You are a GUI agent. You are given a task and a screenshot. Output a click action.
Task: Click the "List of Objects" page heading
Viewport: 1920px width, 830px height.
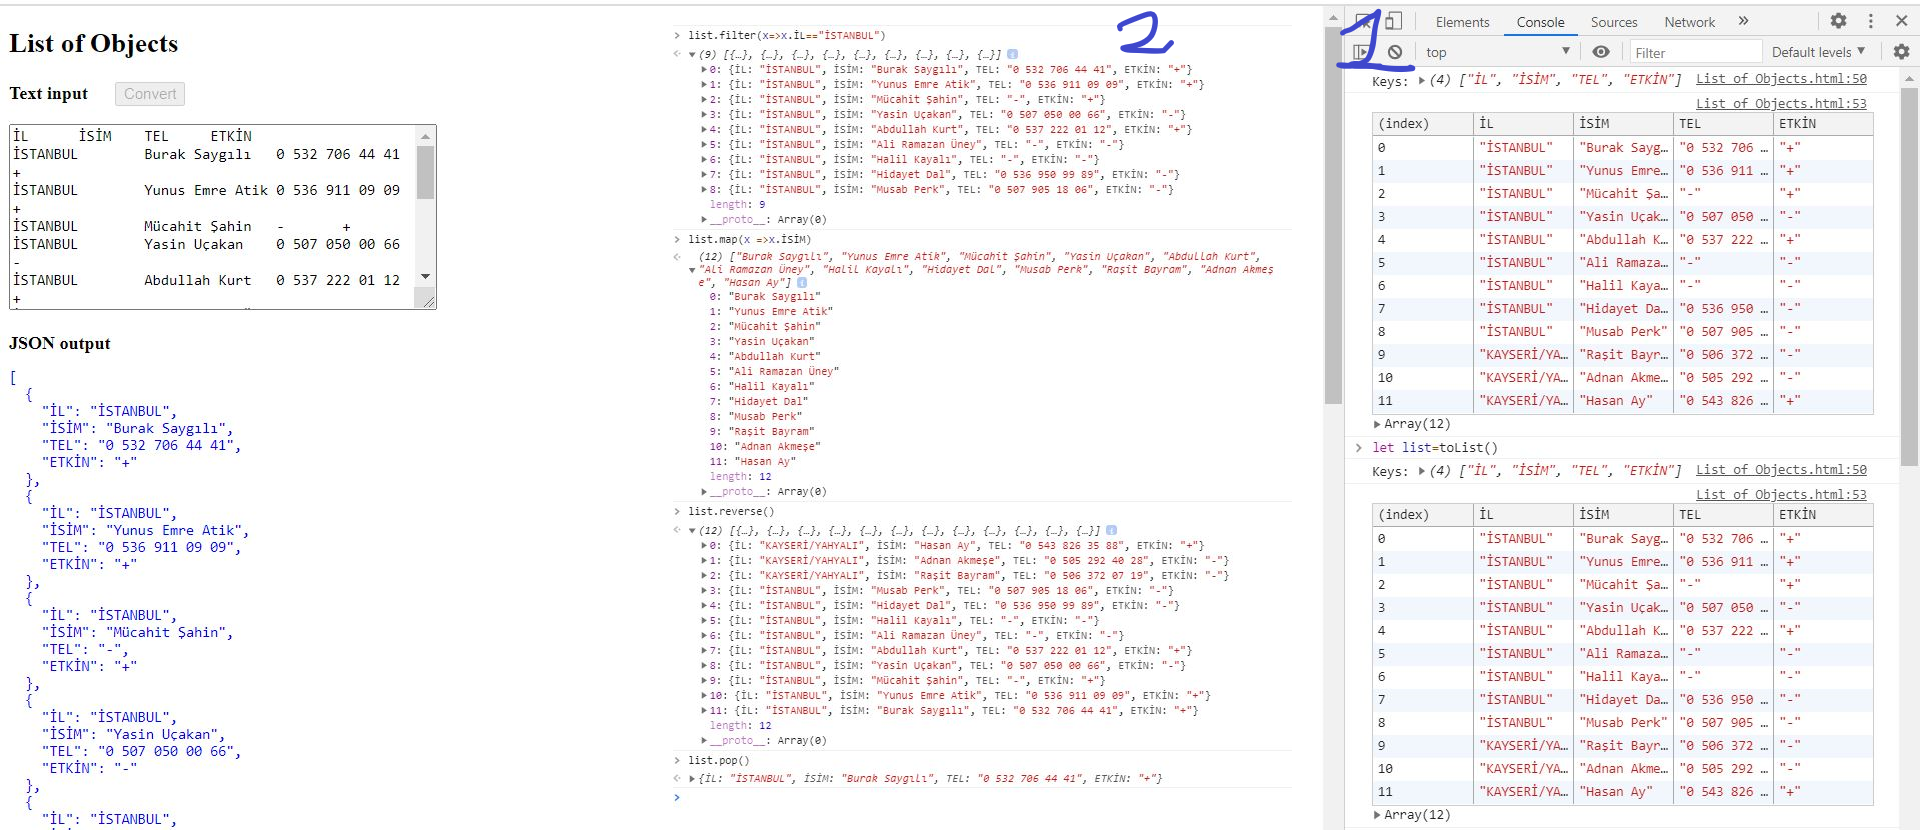pyautogui.click(x=94, y=44)
